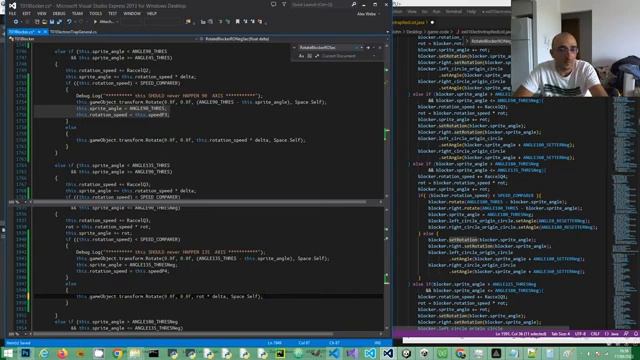Image resolution: width=640 pixels, height=360 pixels.
Task: Open the class navigation dropdown TJVBlocker
Action: pyautogui.click(x=102, y=39)
